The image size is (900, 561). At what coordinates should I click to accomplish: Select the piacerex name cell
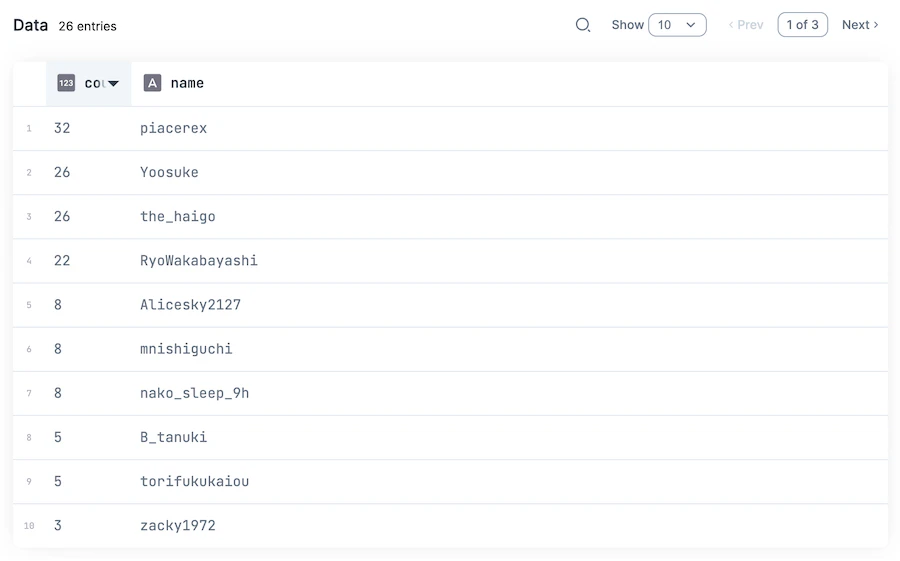pos(173,128)
